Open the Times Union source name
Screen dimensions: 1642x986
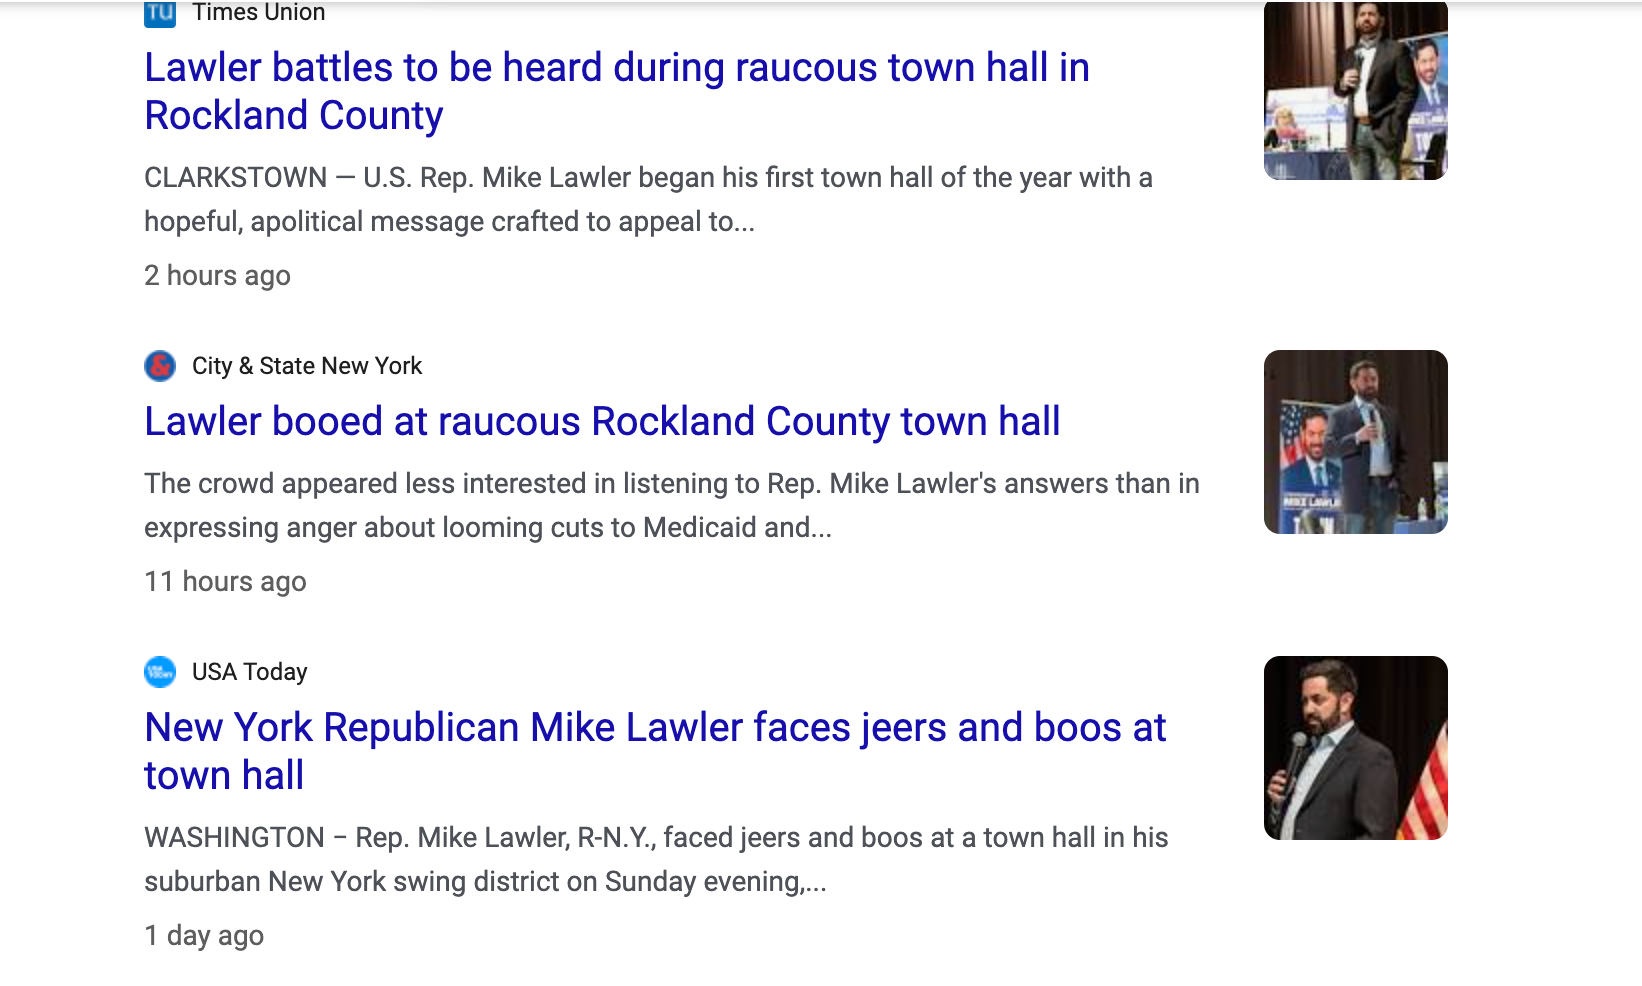point(258,13)
